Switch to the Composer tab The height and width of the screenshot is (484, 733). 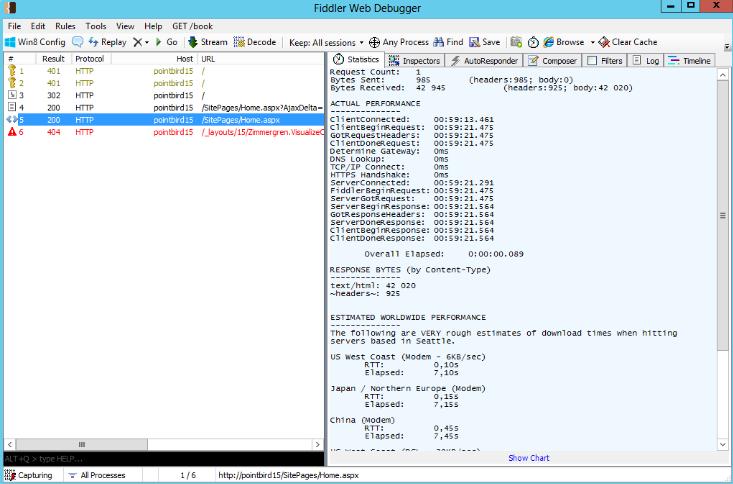pos(553,61)
